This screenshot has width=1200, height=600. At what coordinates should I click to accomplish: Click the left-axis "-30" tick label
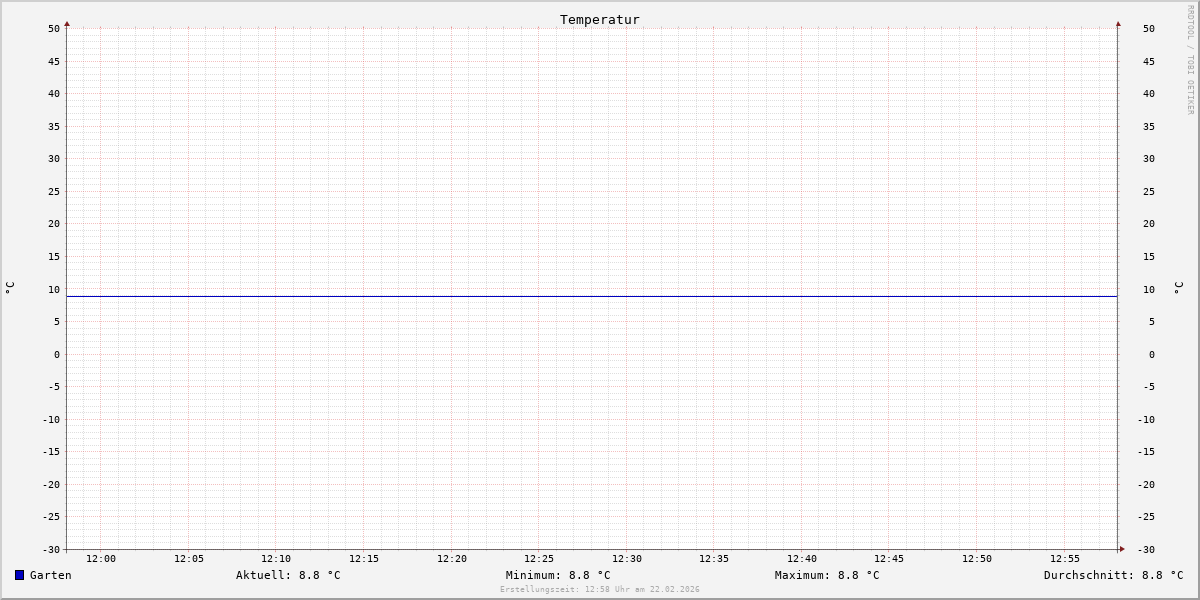click(x=51, y=550)
